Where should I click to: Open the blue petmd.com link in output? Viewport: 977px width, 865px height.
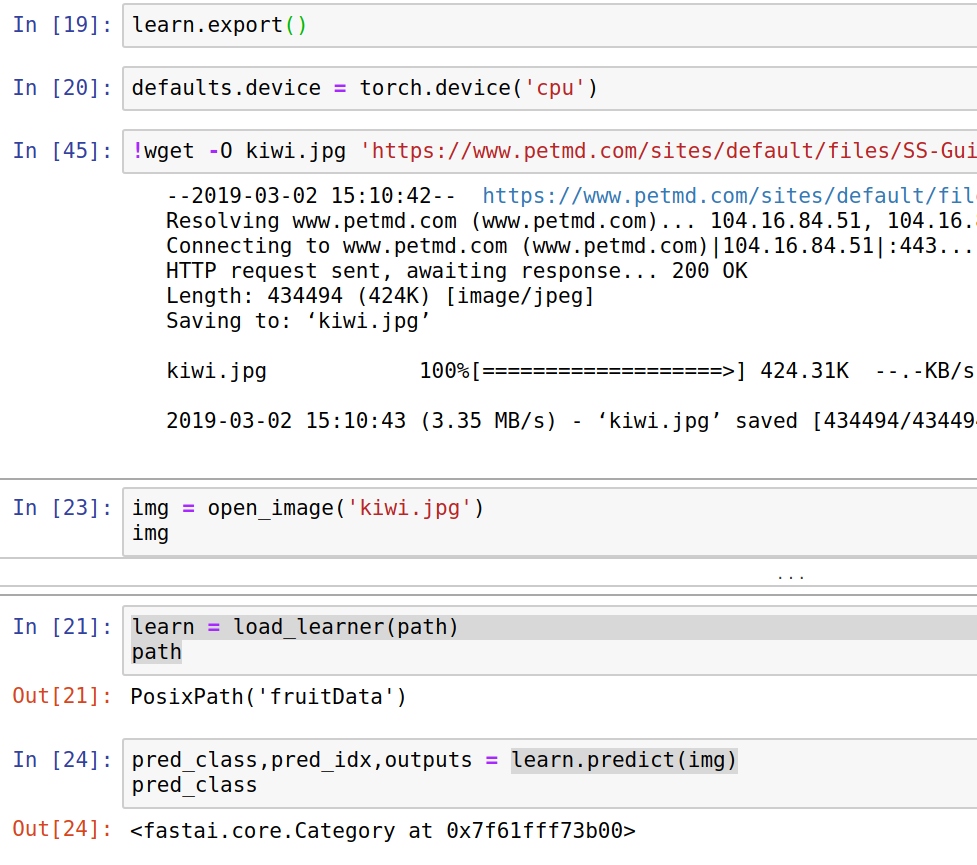[x=728, y=196]
